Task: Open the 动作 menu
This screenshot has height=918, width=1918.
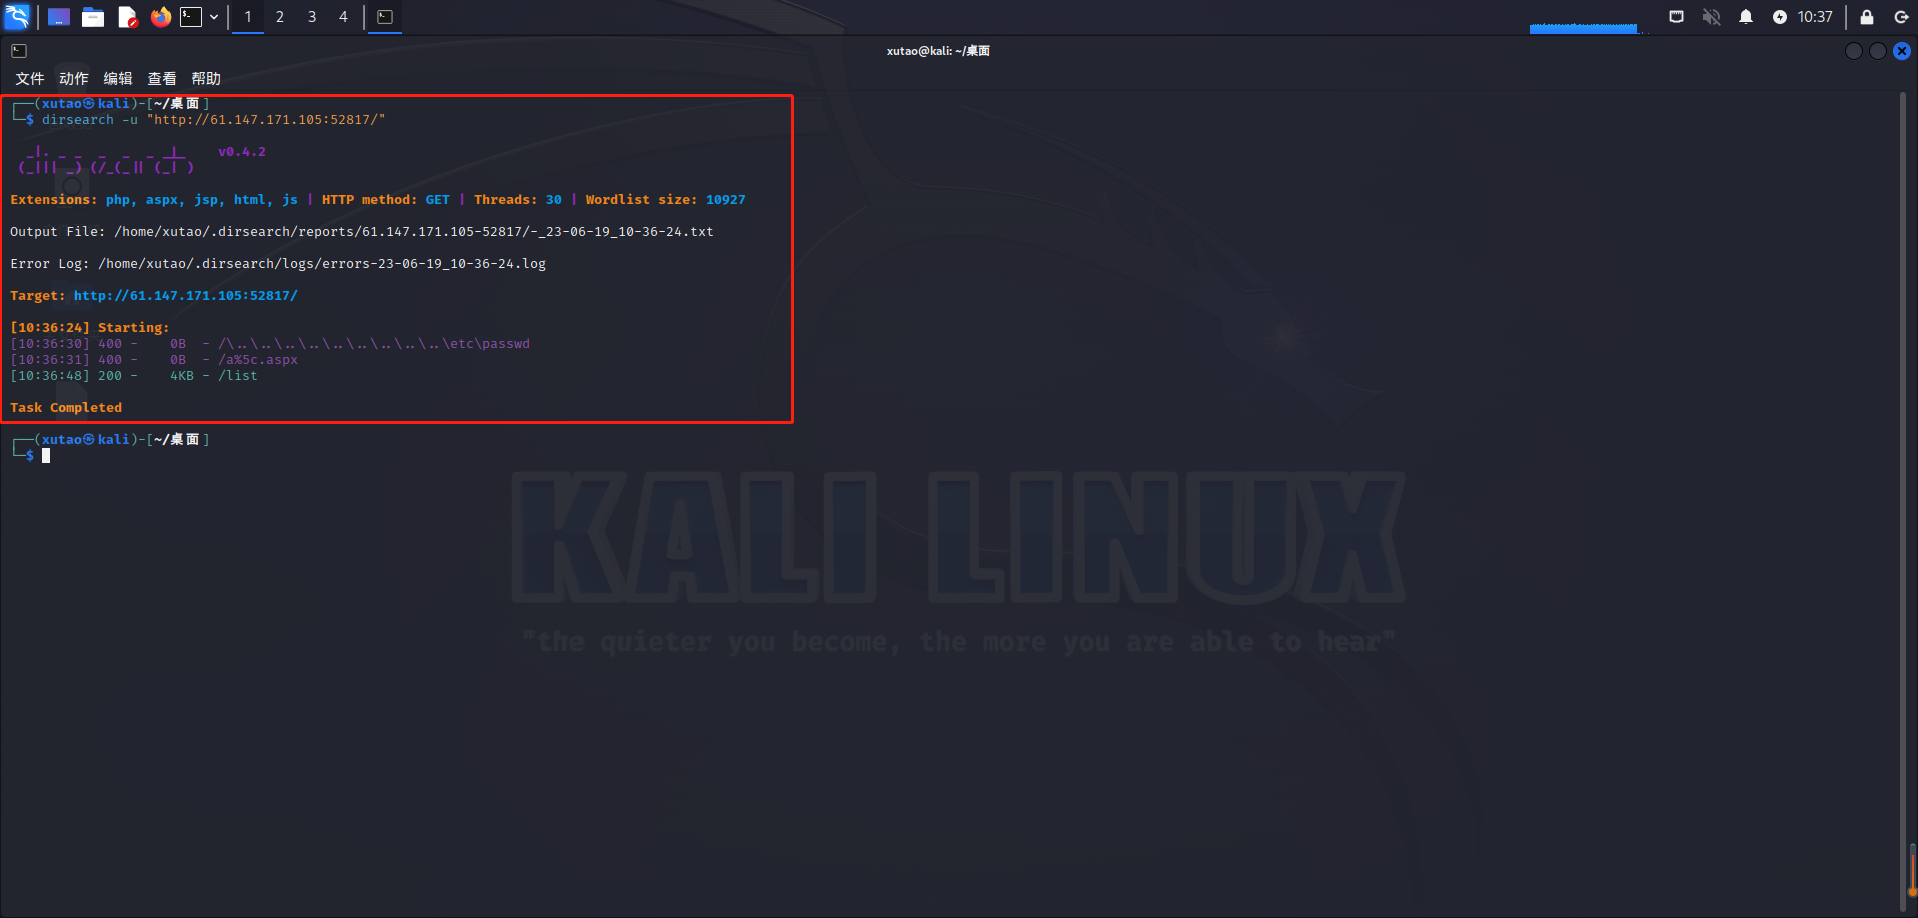Action: tap(74, 79)
